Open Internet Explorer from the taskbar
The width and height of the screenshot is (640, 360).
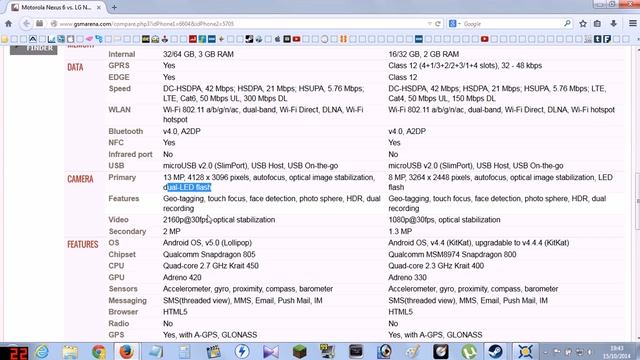42,351
